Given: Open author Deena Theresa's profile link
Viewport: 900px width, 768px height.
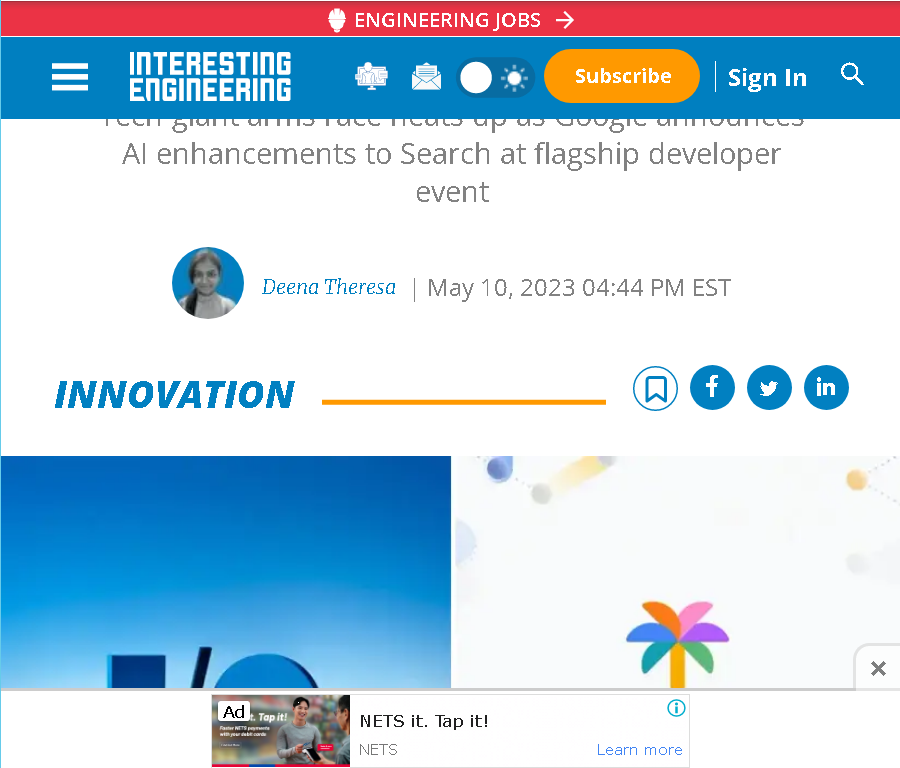Looking at the screenshot, I should click(x=328, y=287).
